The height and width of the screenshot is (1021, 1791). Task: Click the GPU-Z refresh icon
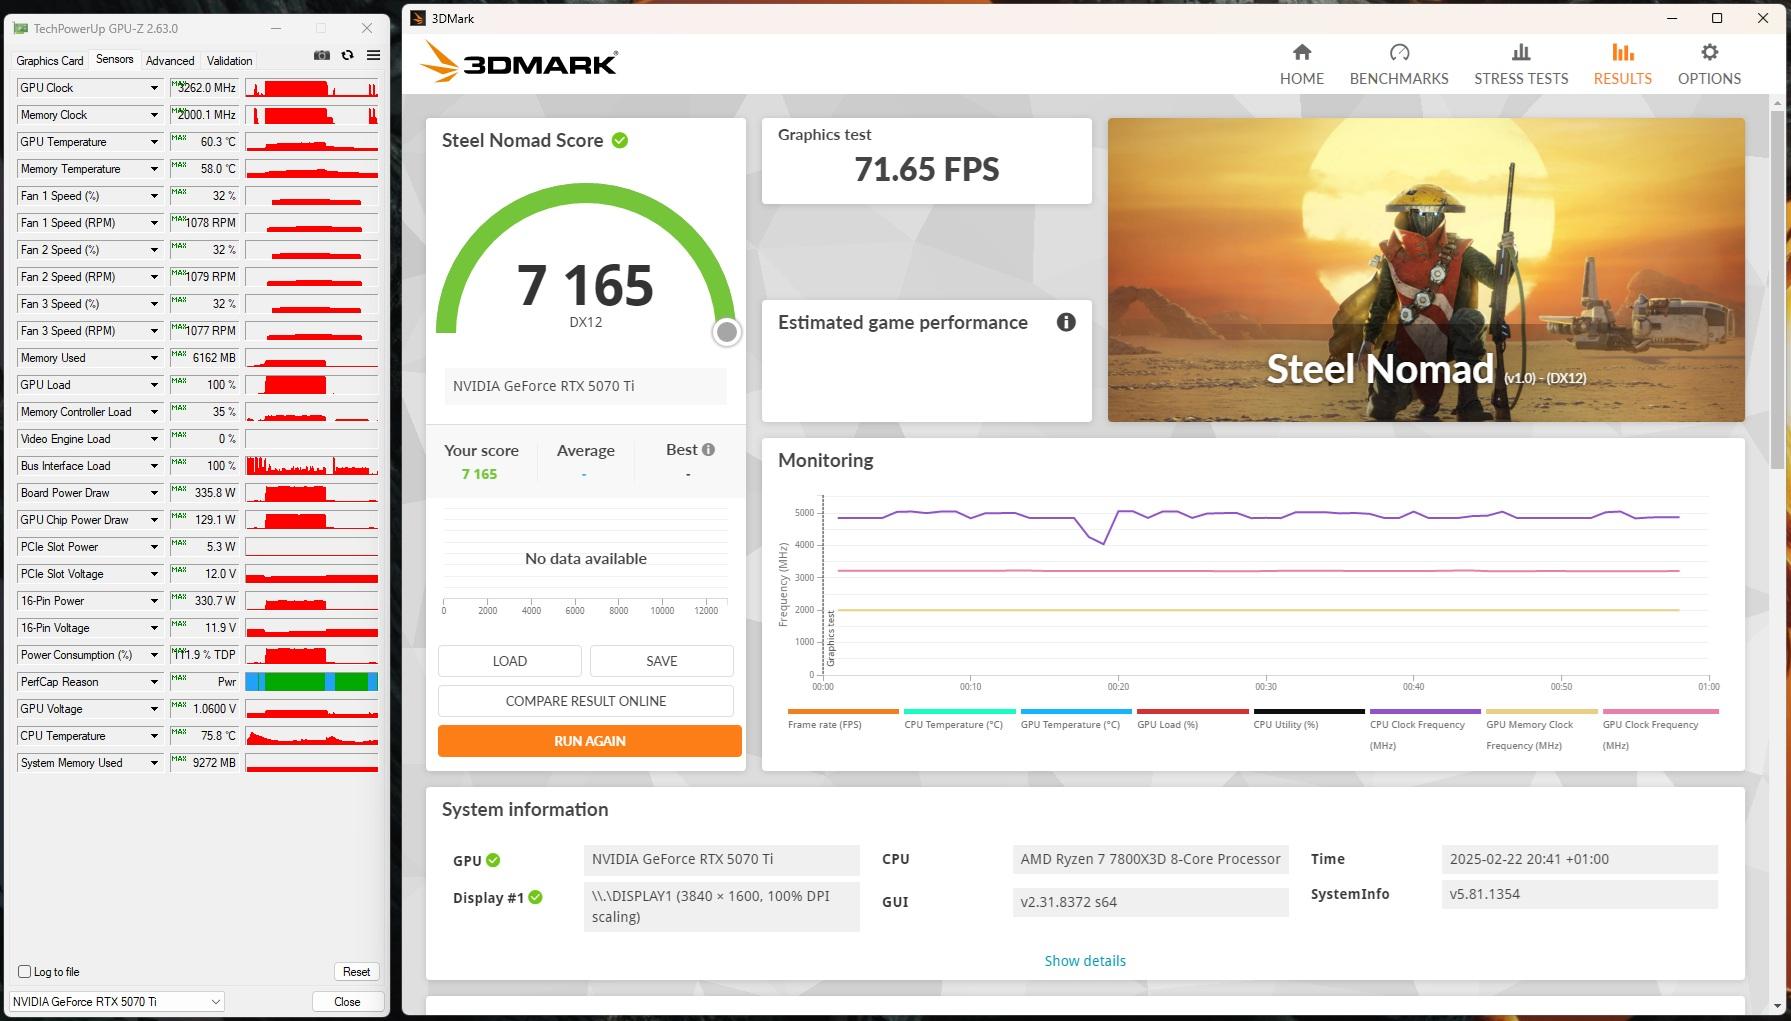point(347,56)
